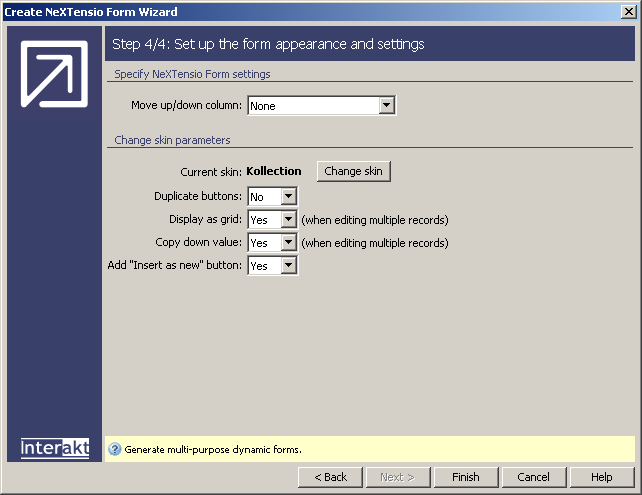Click Finish to complete the wizard

465,477
